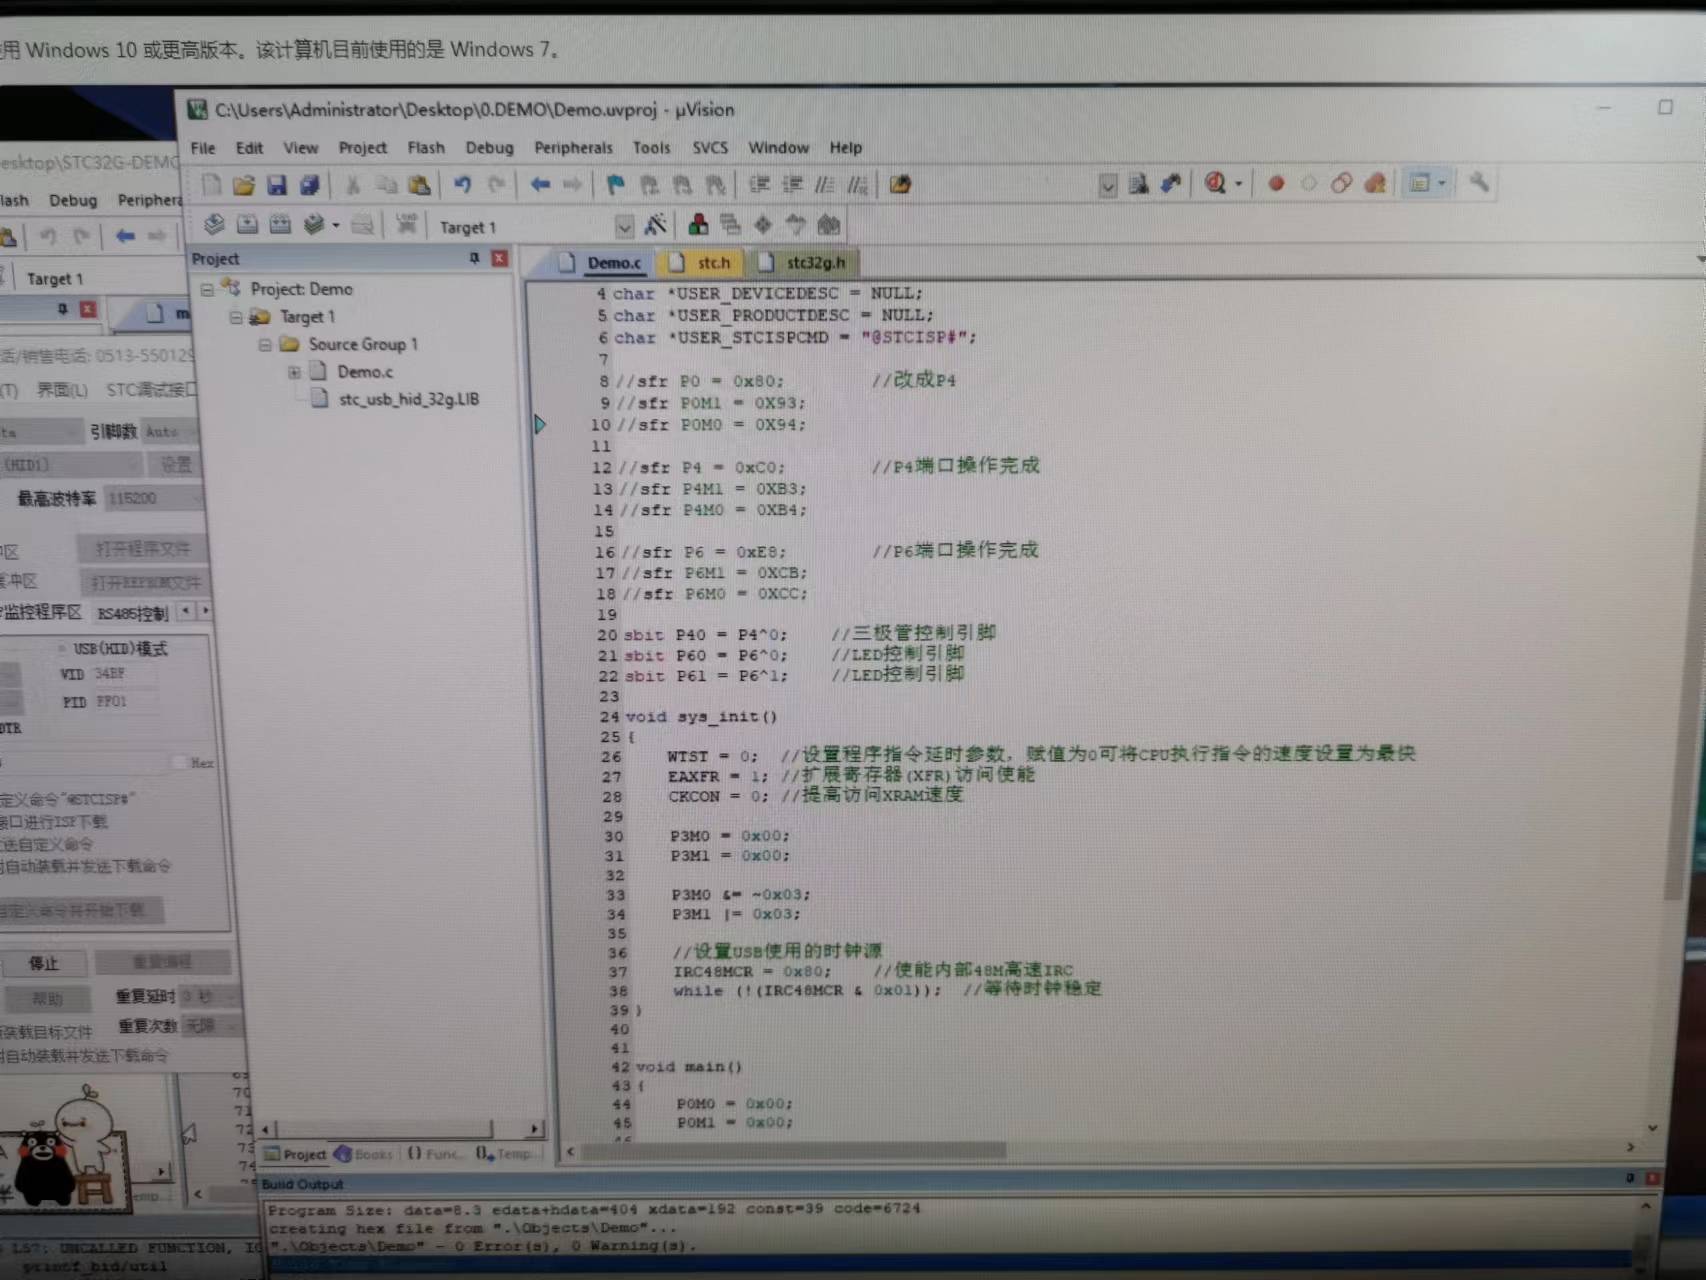The image size is (1706, 1280).
Task: Expand Demo.c file dependencies
Action: (294, 372)
